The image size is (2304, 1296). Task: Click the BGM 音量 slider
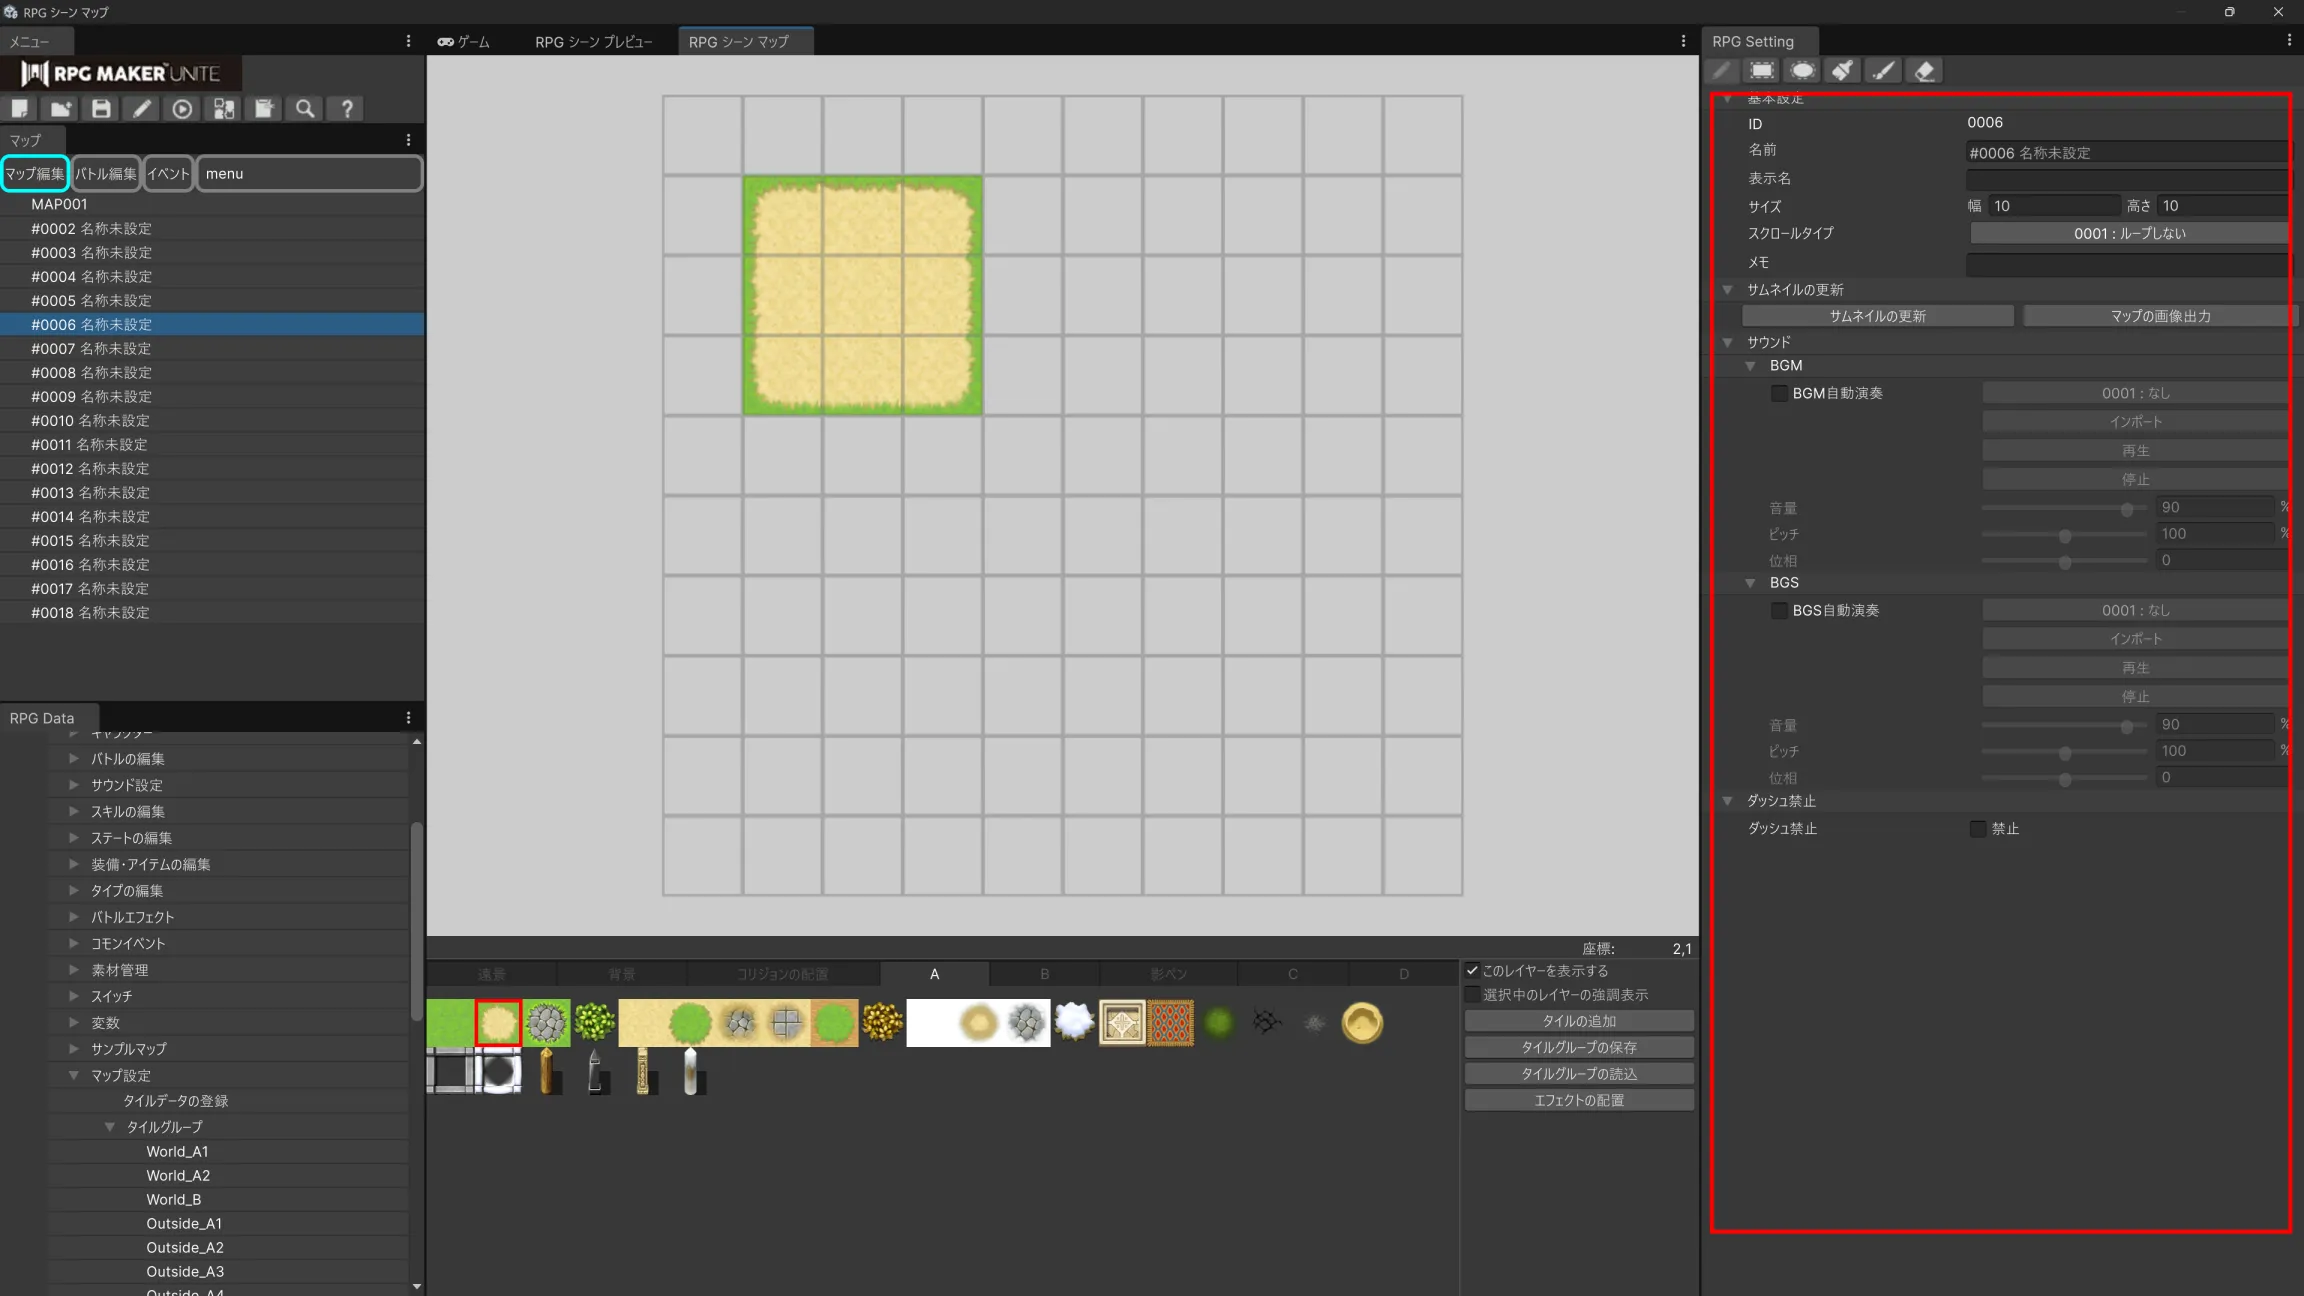click(x=2063, y=508)
